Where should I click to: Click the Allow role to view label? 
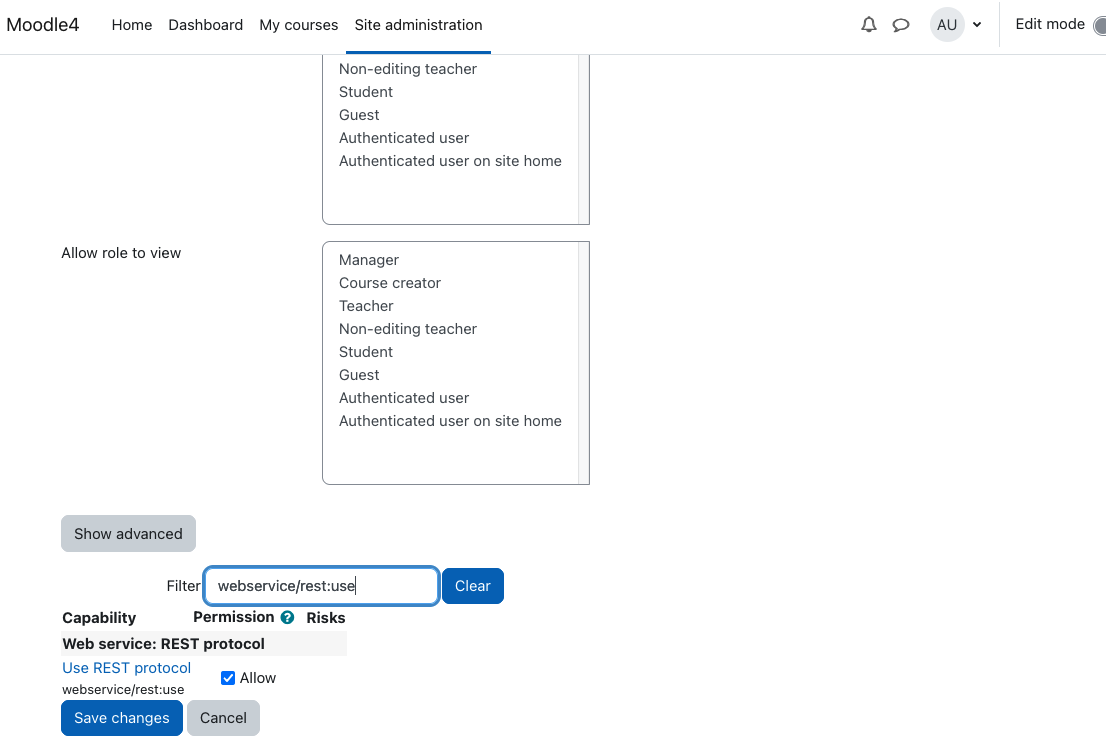121,253
